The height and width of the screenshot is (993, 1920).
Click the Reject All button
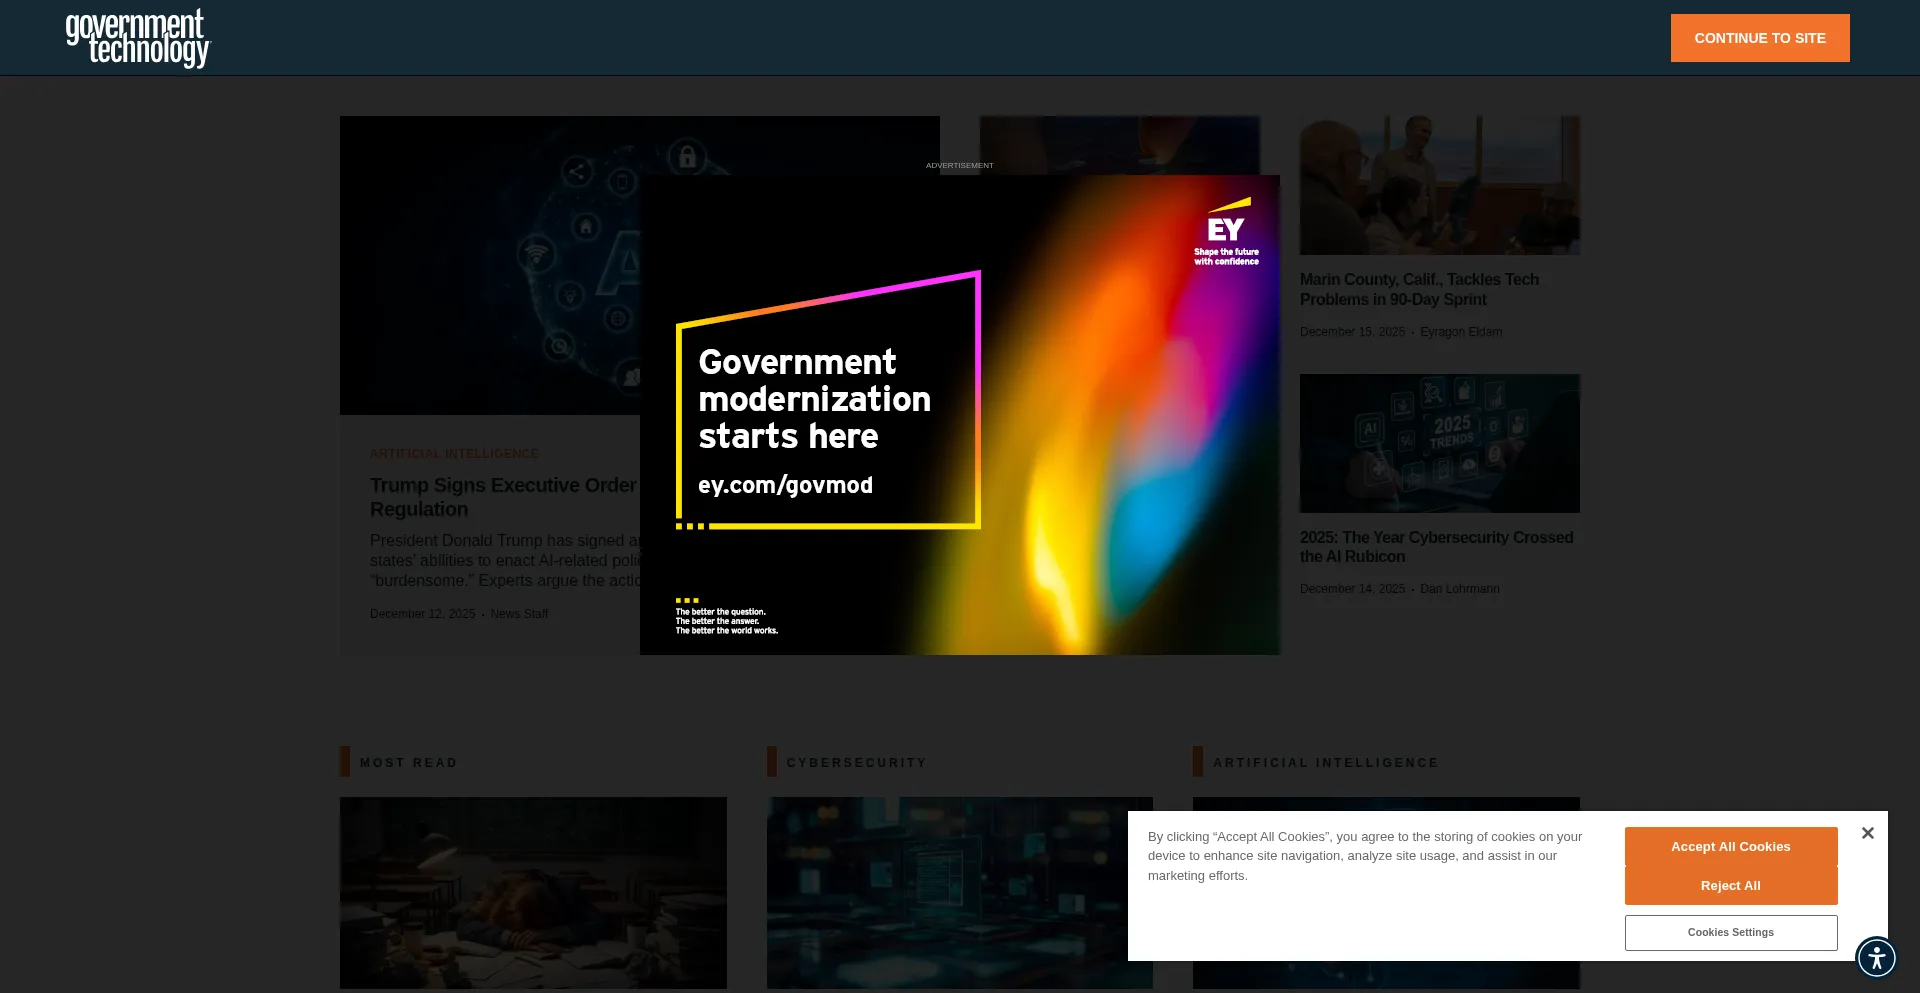tap(1730, 886)
